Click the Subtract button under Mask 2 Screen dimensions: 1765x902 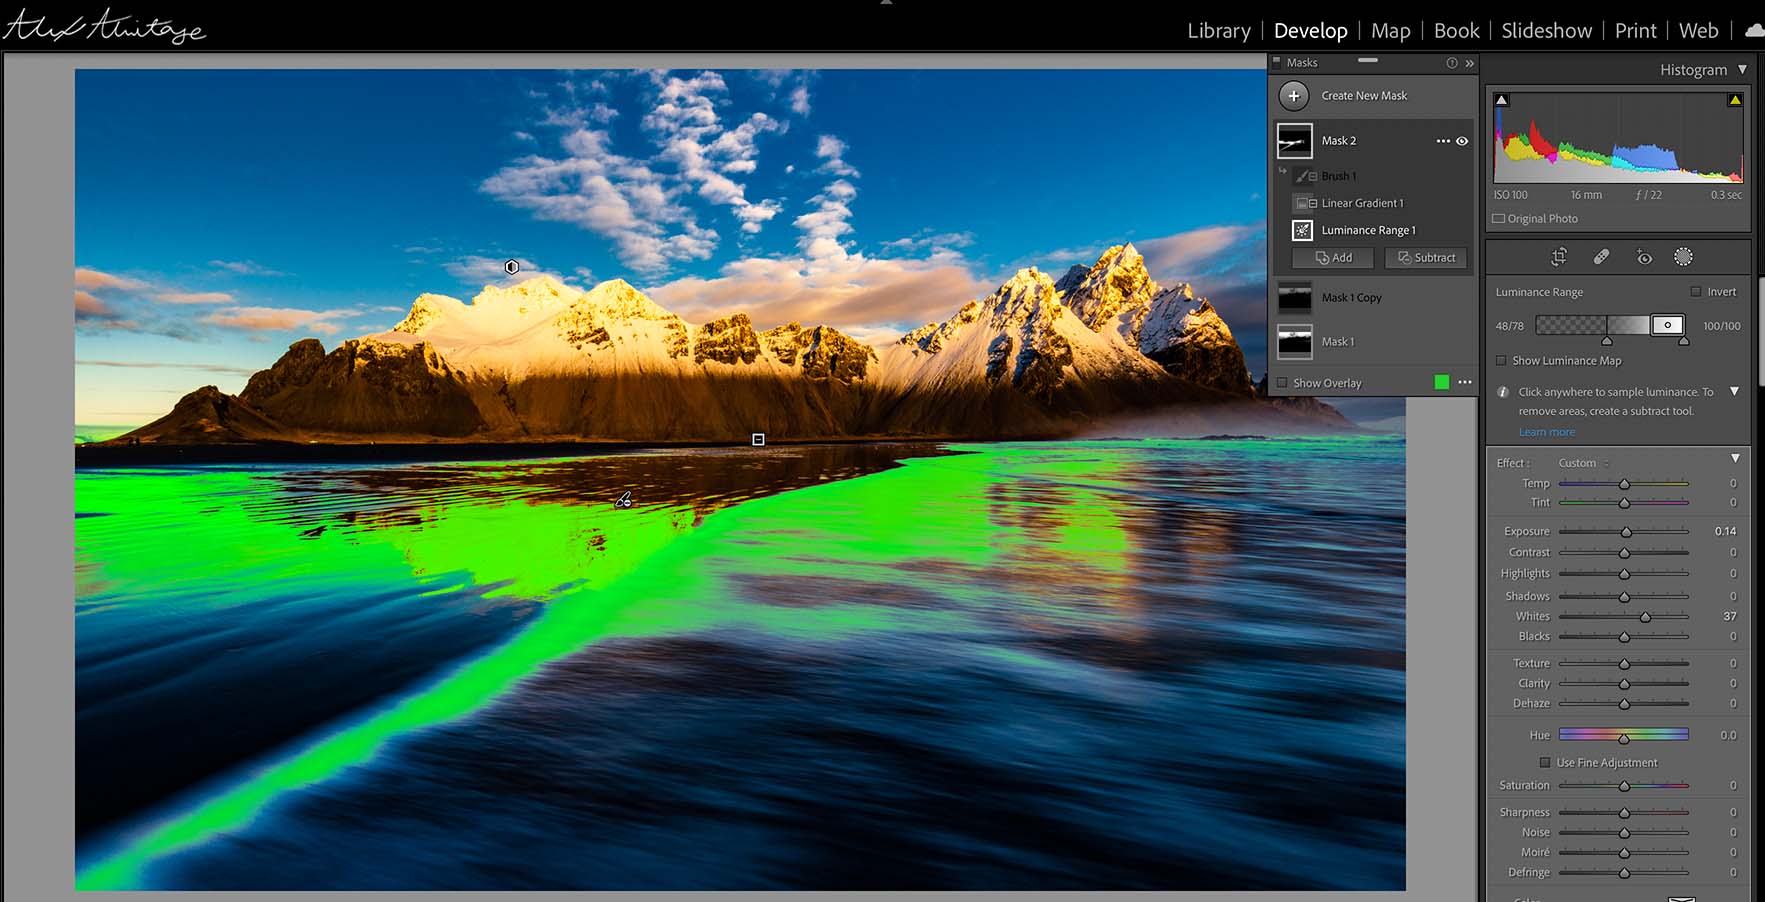pyautogui.click(x=1426, y=258)
